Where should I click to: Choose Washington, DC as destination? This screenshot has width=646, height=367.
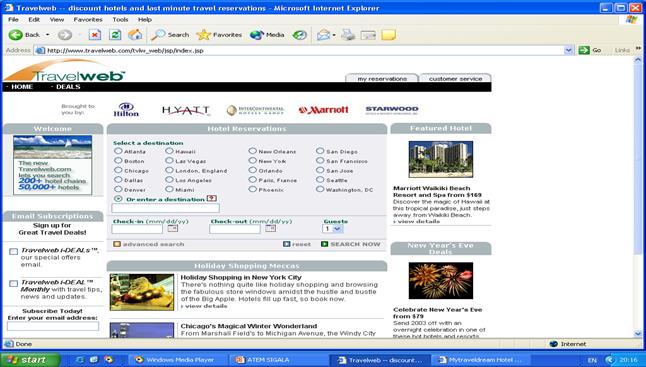(x=320, y=189)
